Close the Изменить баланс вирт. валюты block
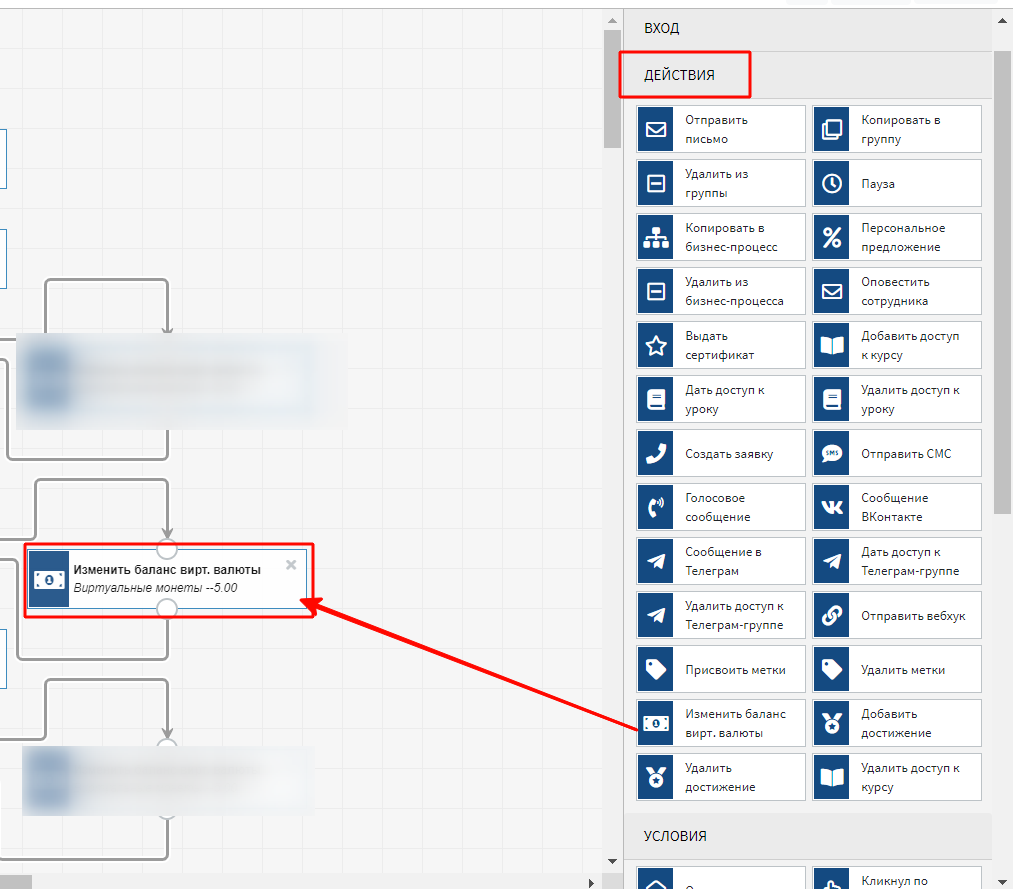The height and width of the screenshot is (889, 1013). (x=291, y=565)
